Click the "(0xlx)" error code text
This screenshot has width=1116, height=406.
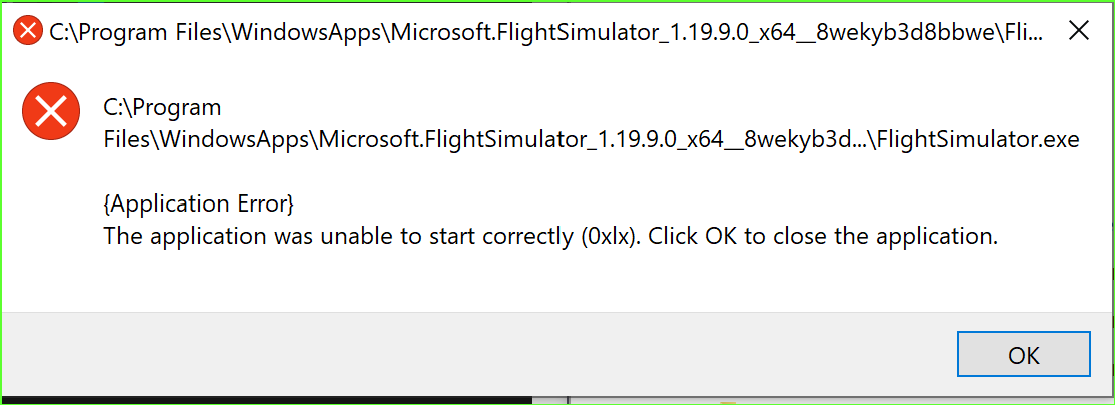(605, 237)
